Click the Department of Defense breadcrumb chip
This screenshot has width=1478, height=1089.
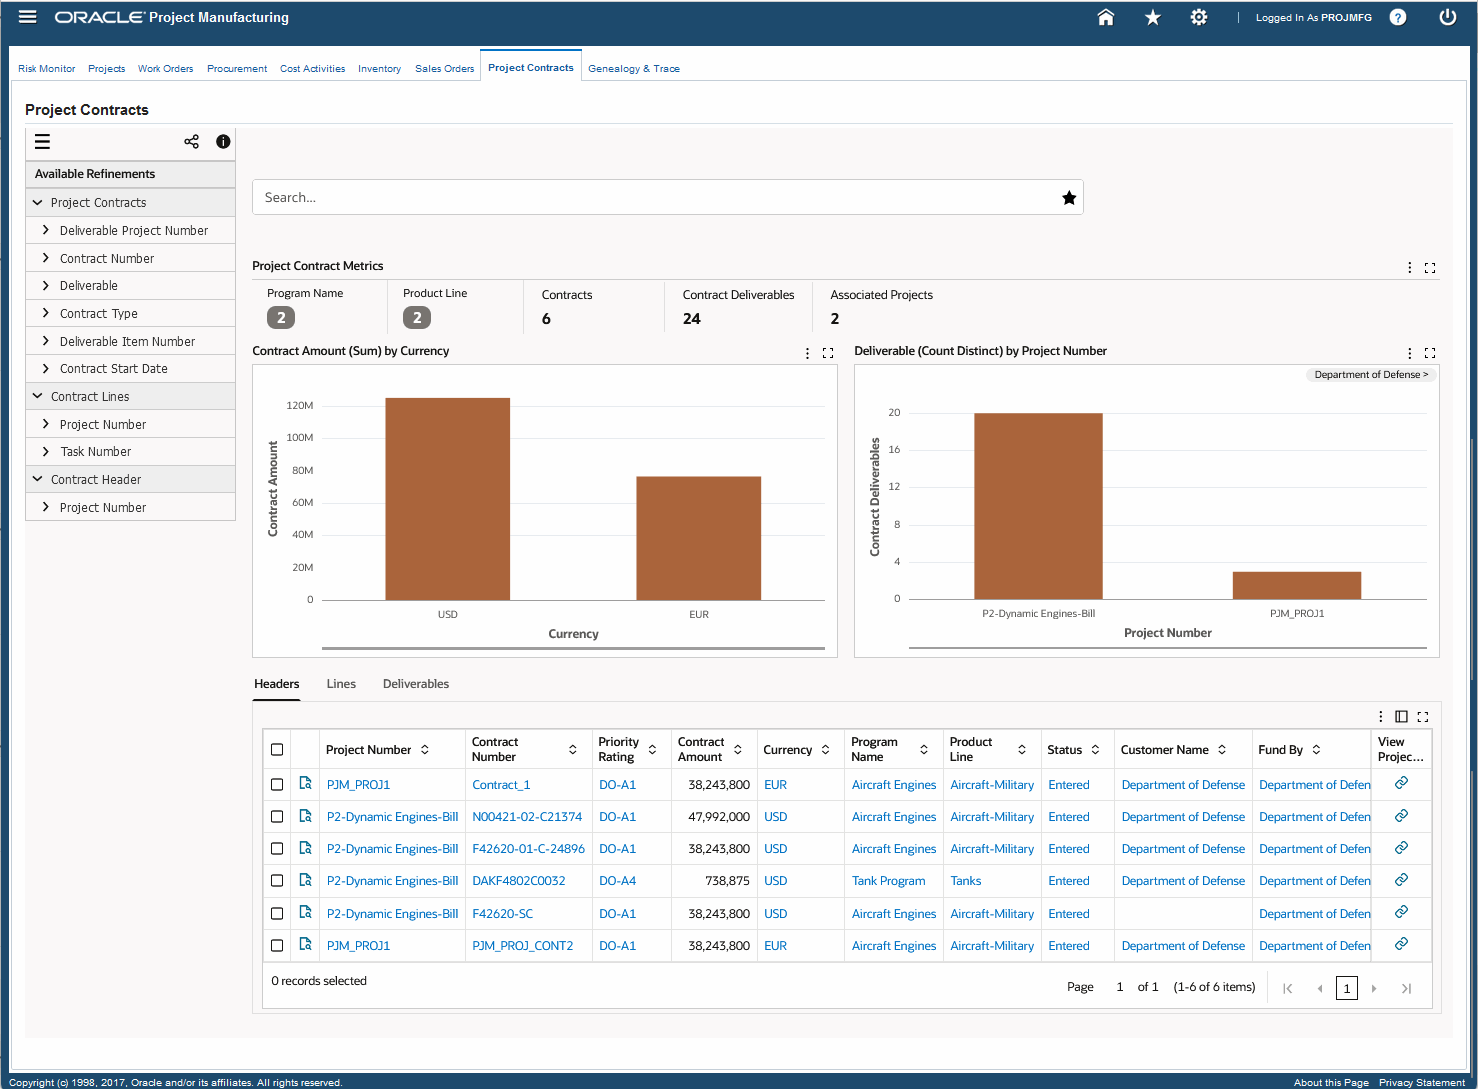tap(1372, 375)
